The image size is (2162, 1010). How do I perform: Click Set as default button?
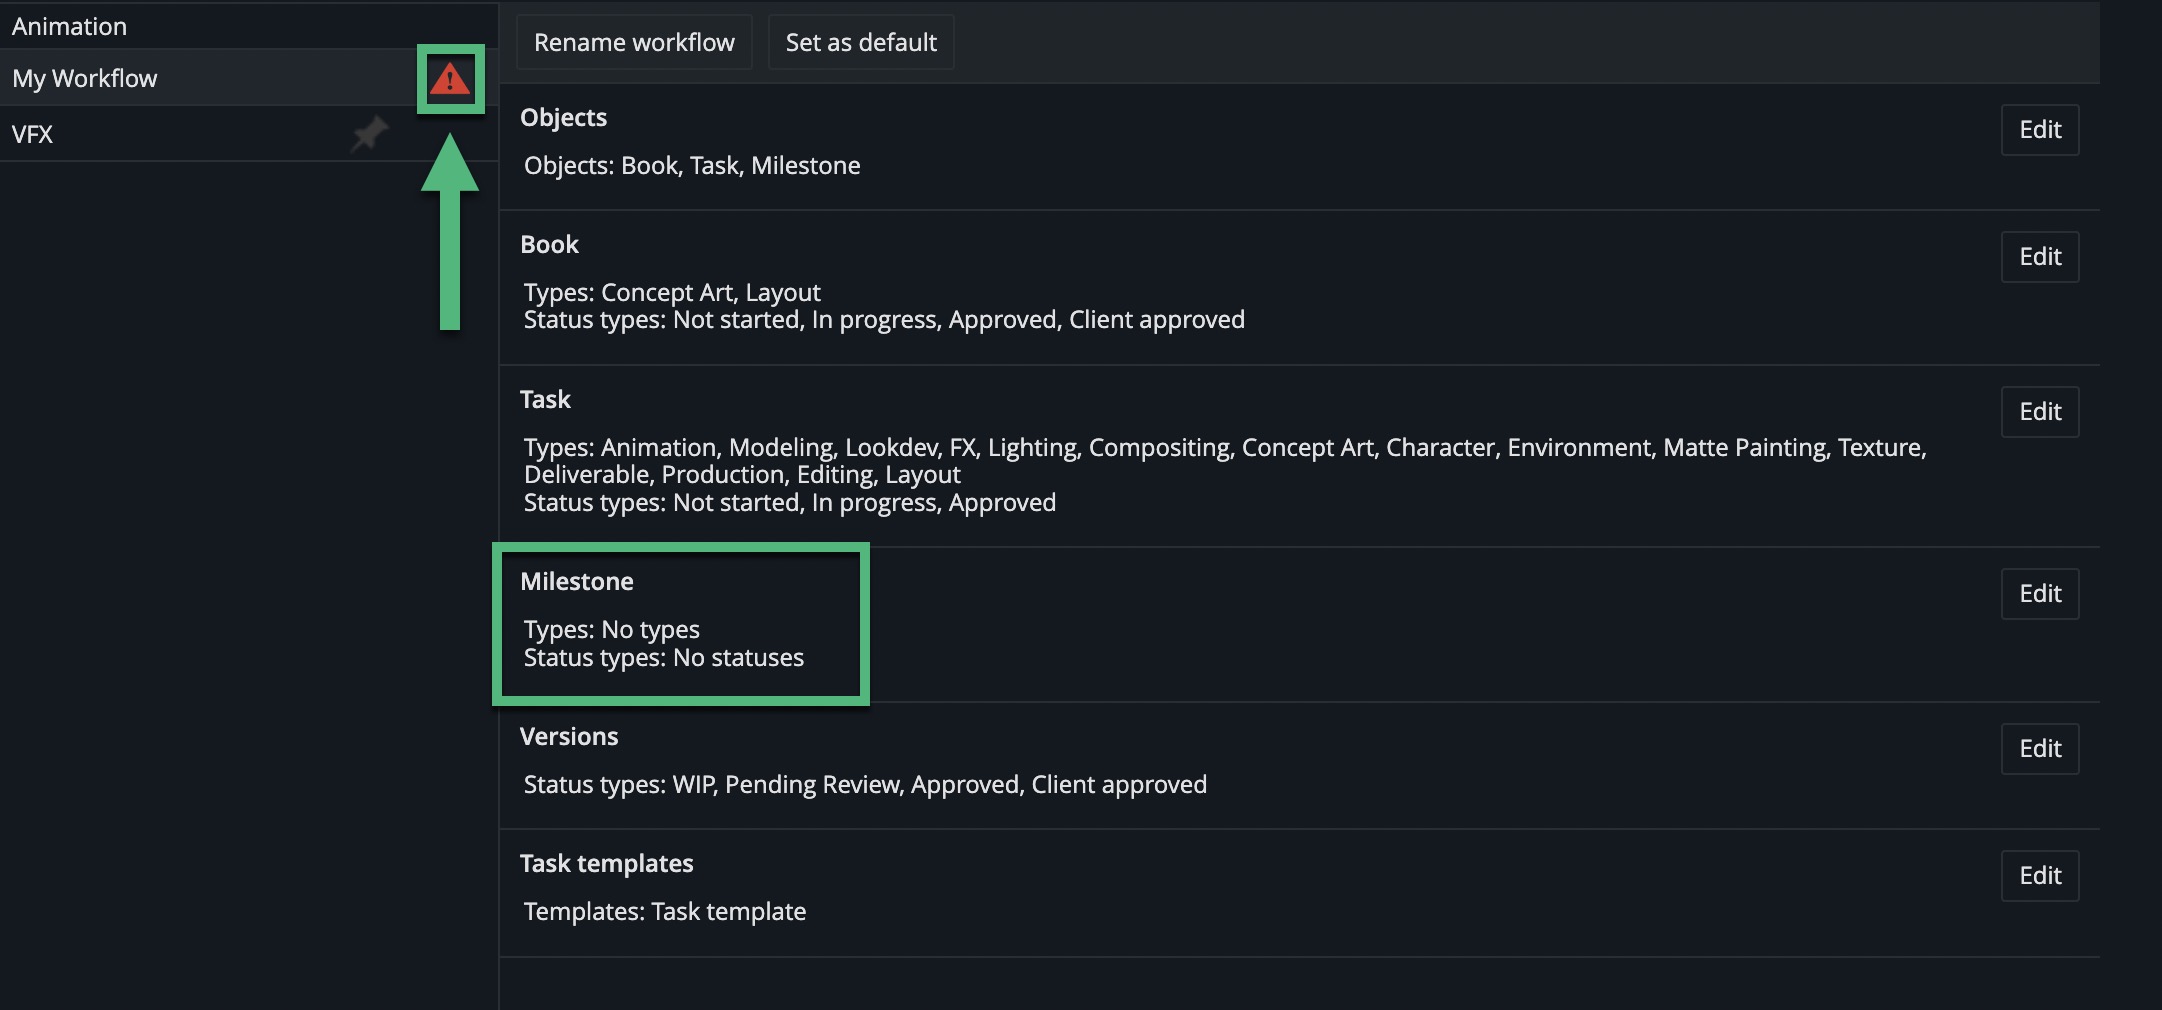click(x=860, y=42)
